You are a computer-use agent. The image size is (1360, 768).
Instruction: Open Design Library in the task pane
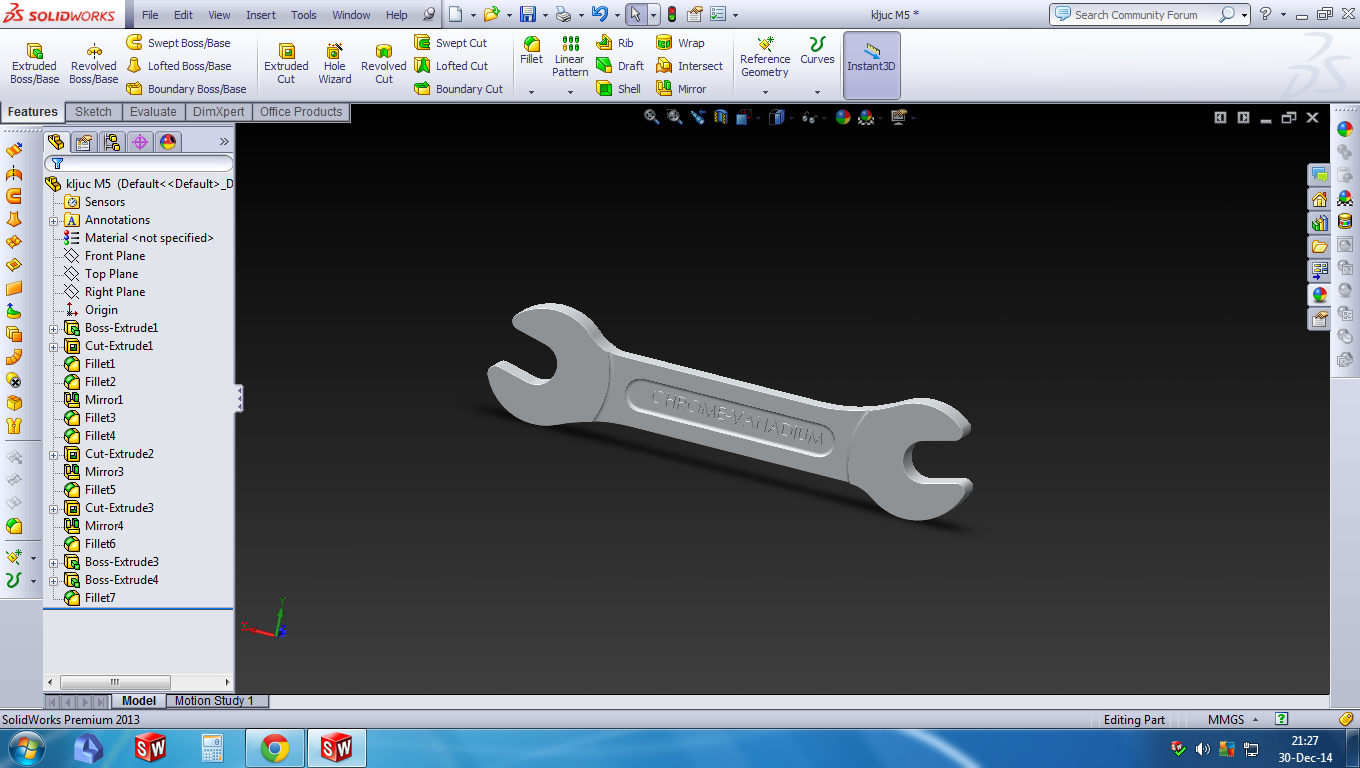[x=1320, y=222]
